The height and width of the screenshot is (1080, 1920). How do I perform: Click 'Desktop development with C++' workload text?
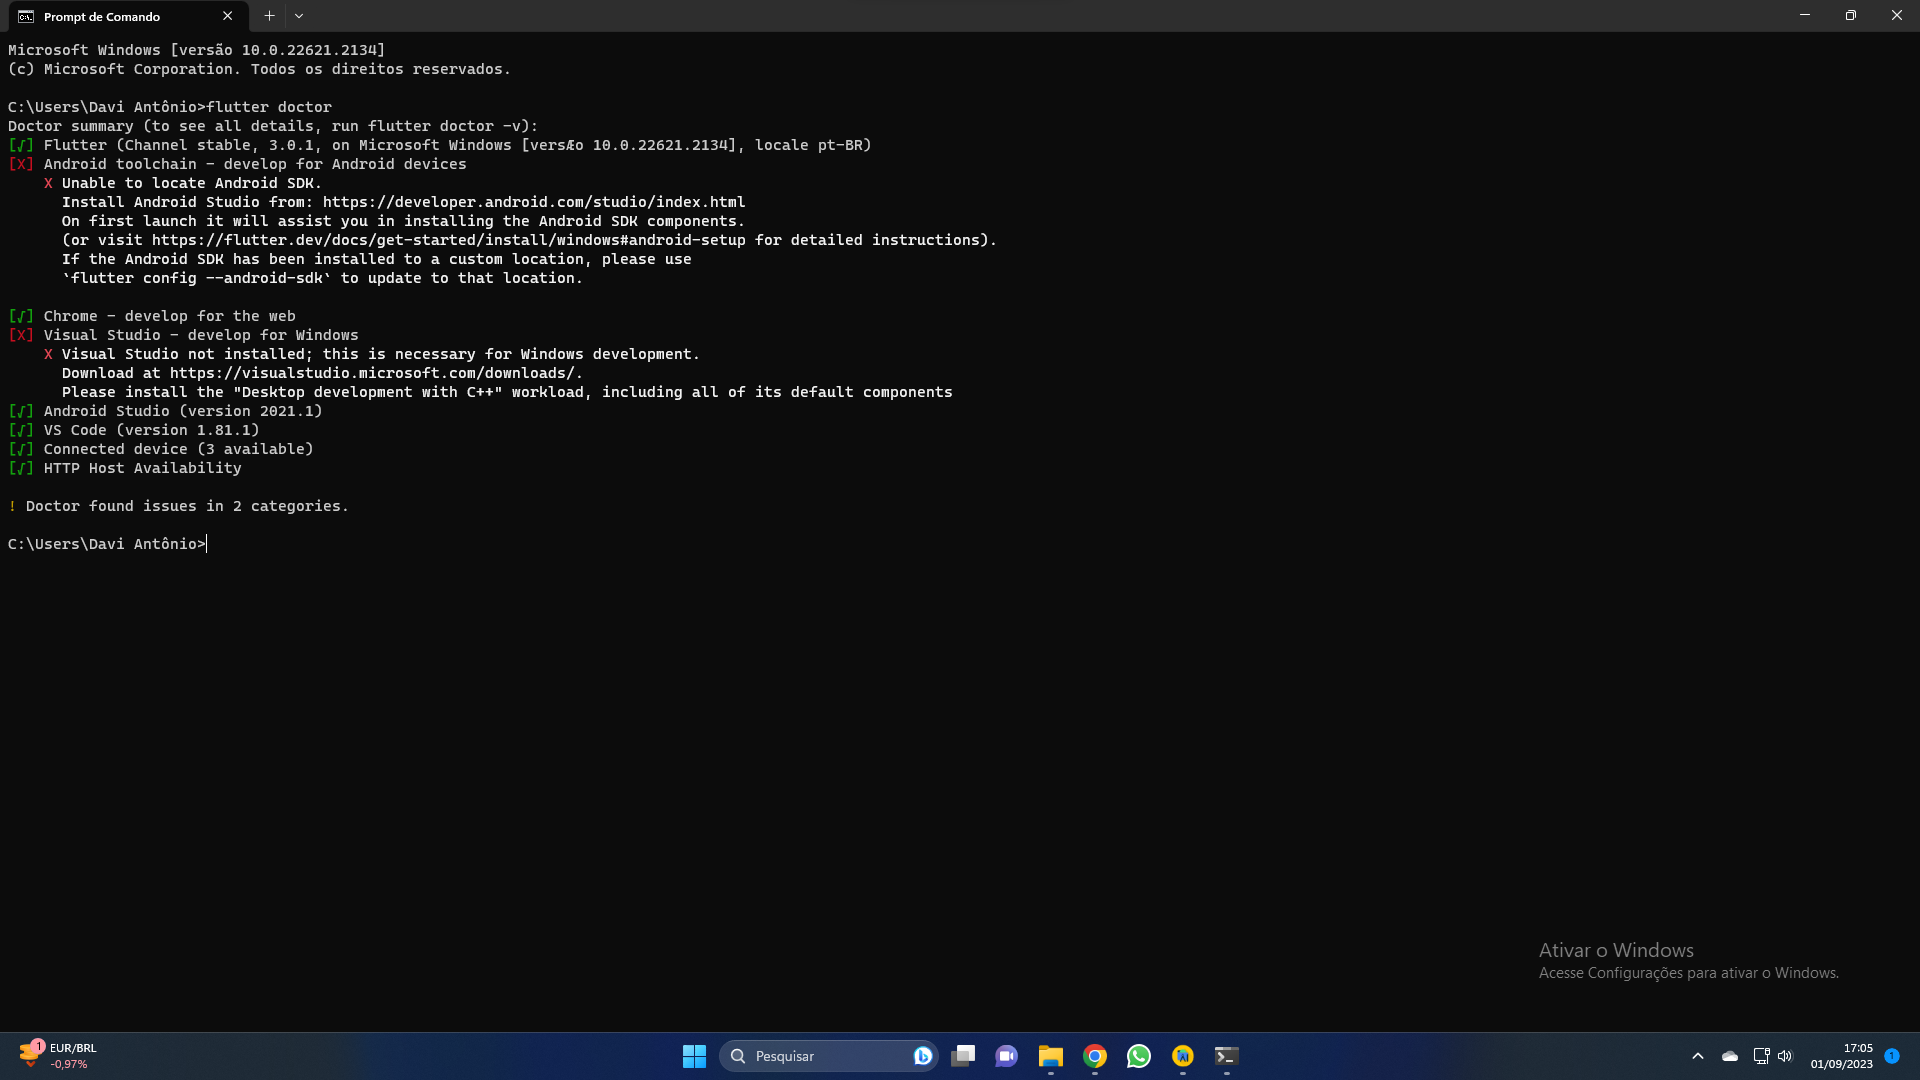click(368, 392)
